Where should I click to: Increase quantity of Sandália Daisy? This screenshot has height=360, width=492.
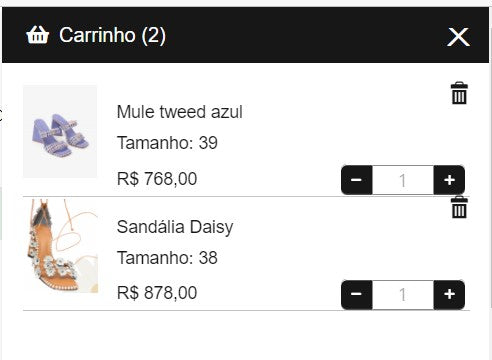[x=449, y=294]
